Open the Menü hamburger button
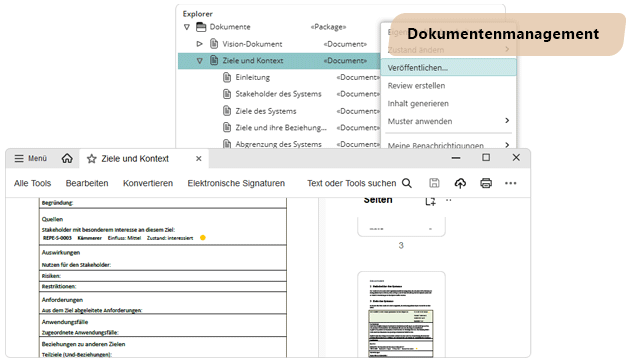Viewport: 638px width, 364px height. (31, 159)
